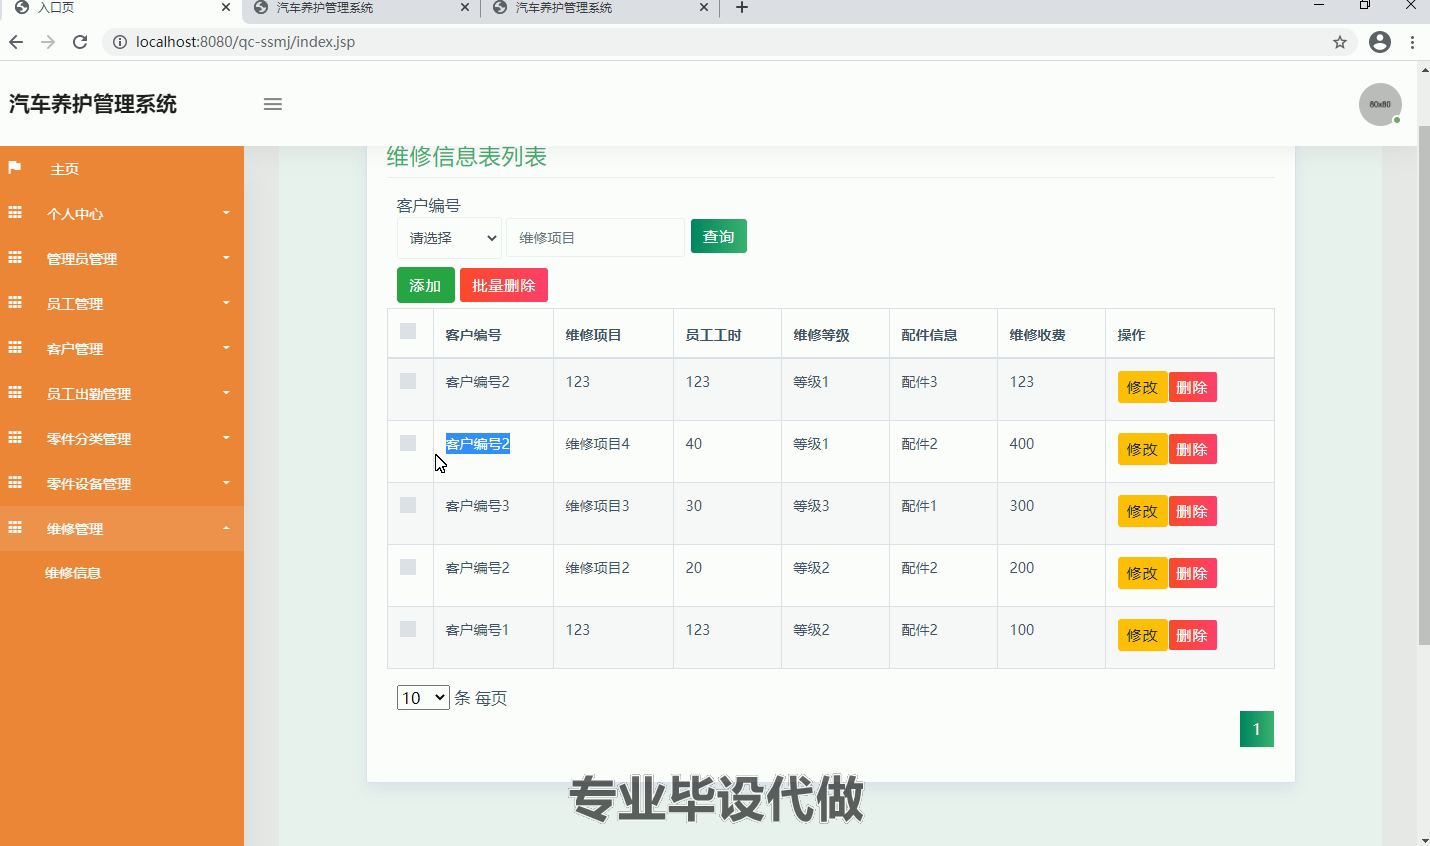The width and height of the screenshot is (1430, 846).
Task: Switch to second 汽车养护管理系统 browser tab
Action: click(x=360, y=8)
